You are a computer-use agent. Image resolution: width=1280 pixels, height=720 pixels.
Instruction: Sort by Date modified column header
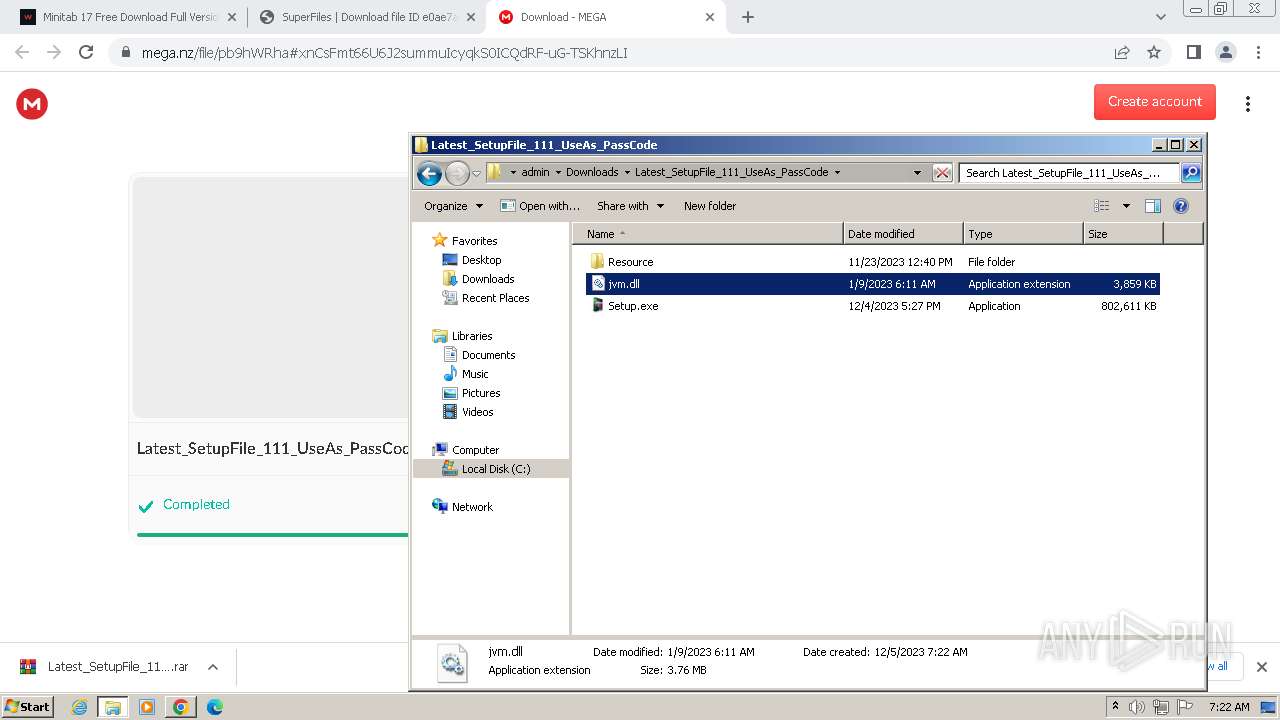[903, 234]
